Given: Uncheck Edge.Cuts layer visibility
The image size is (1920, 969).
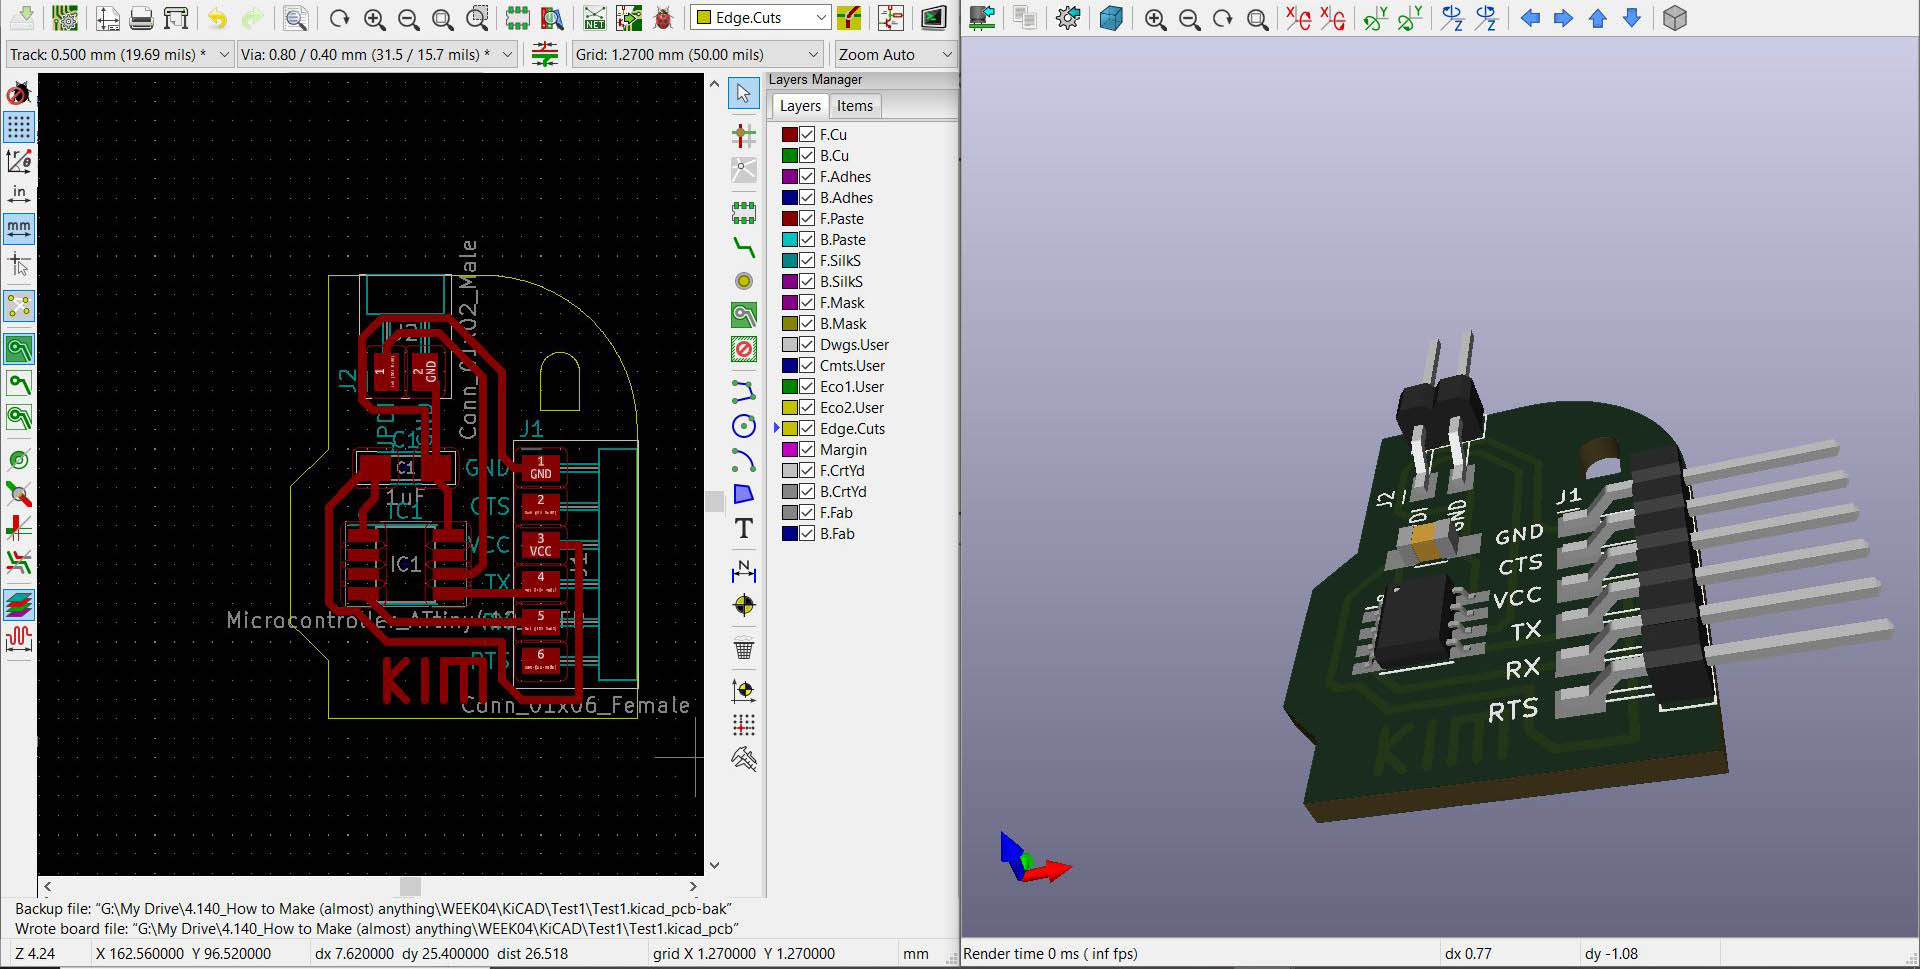Looking at the screenshot, I should pos(807,428).
